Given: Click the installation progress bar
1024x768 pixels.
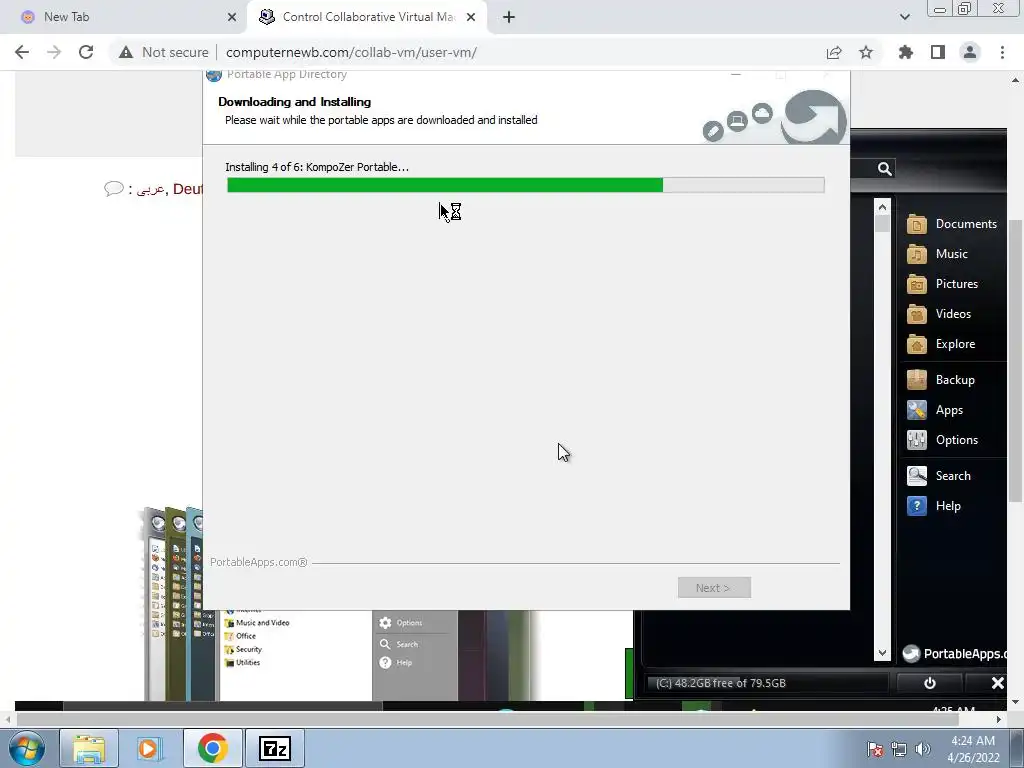Looking at the screenshot, I should 526,185.
